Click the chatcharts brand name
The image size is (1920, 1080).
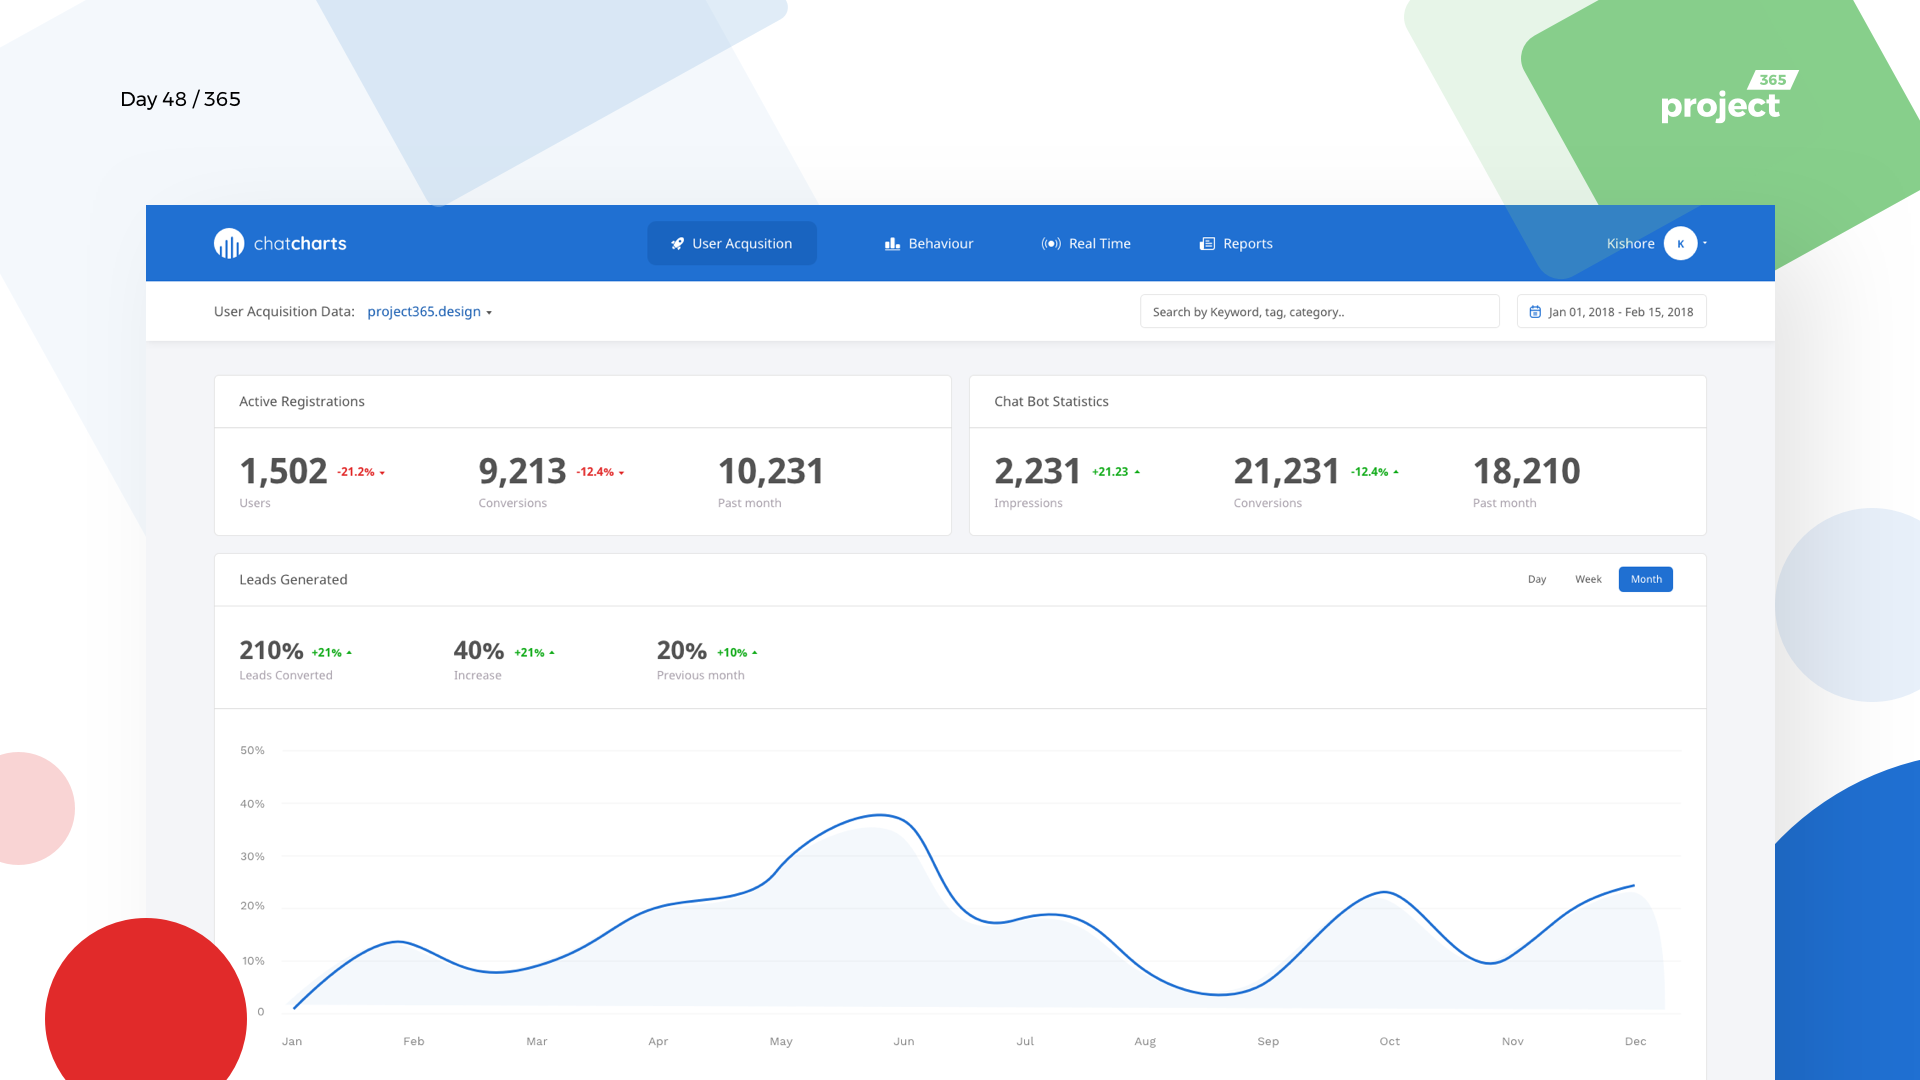pos(300,243)
